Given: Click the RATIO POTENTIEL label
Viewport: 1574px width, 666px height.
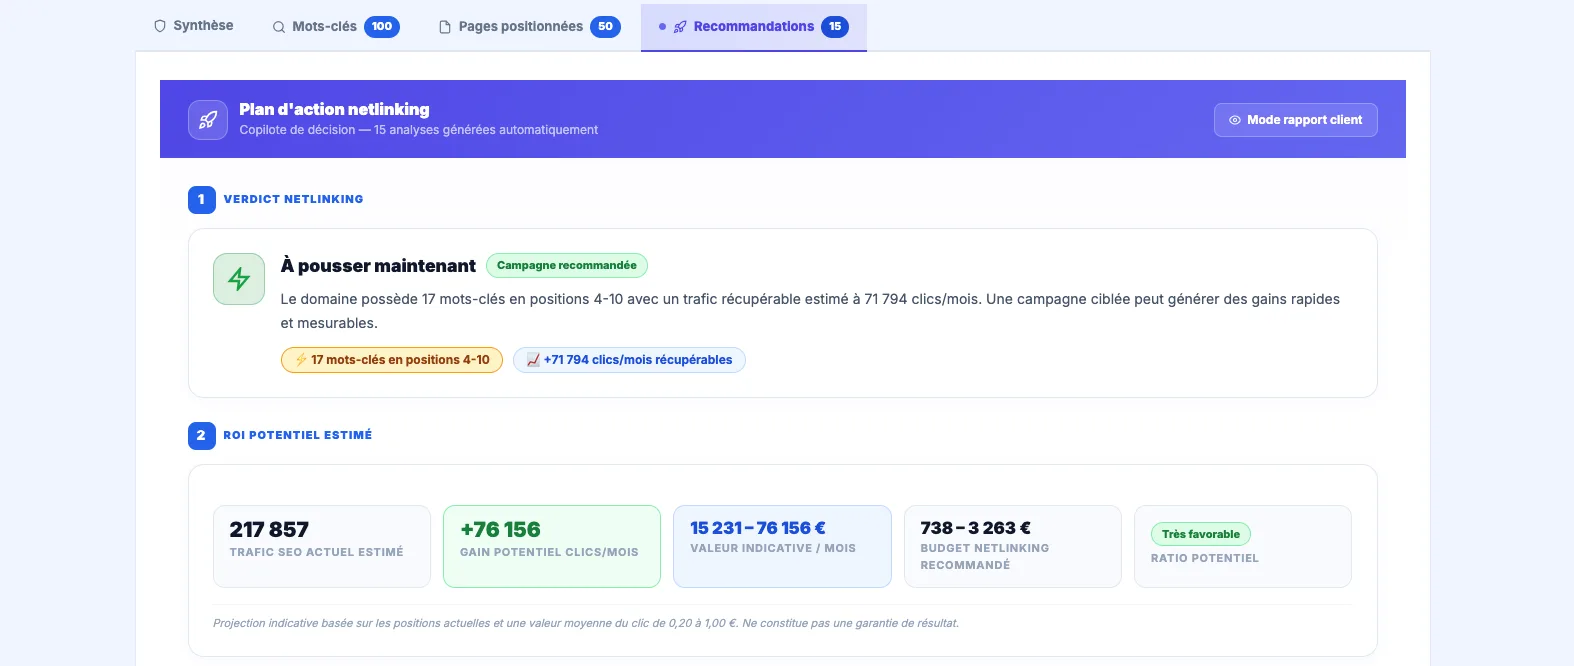Looking at the screenshot, I should click(1204, 558).
